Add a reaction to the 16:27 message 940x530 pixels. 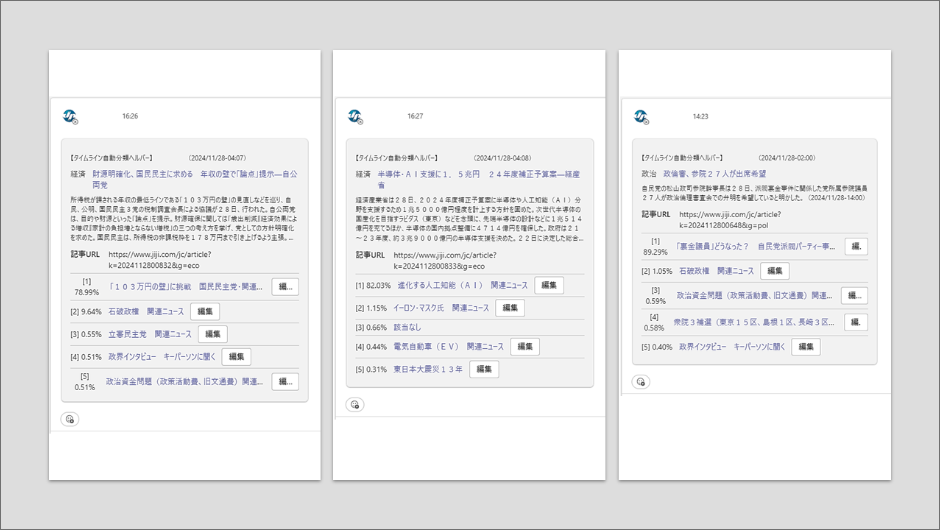(x=355, y=405)
